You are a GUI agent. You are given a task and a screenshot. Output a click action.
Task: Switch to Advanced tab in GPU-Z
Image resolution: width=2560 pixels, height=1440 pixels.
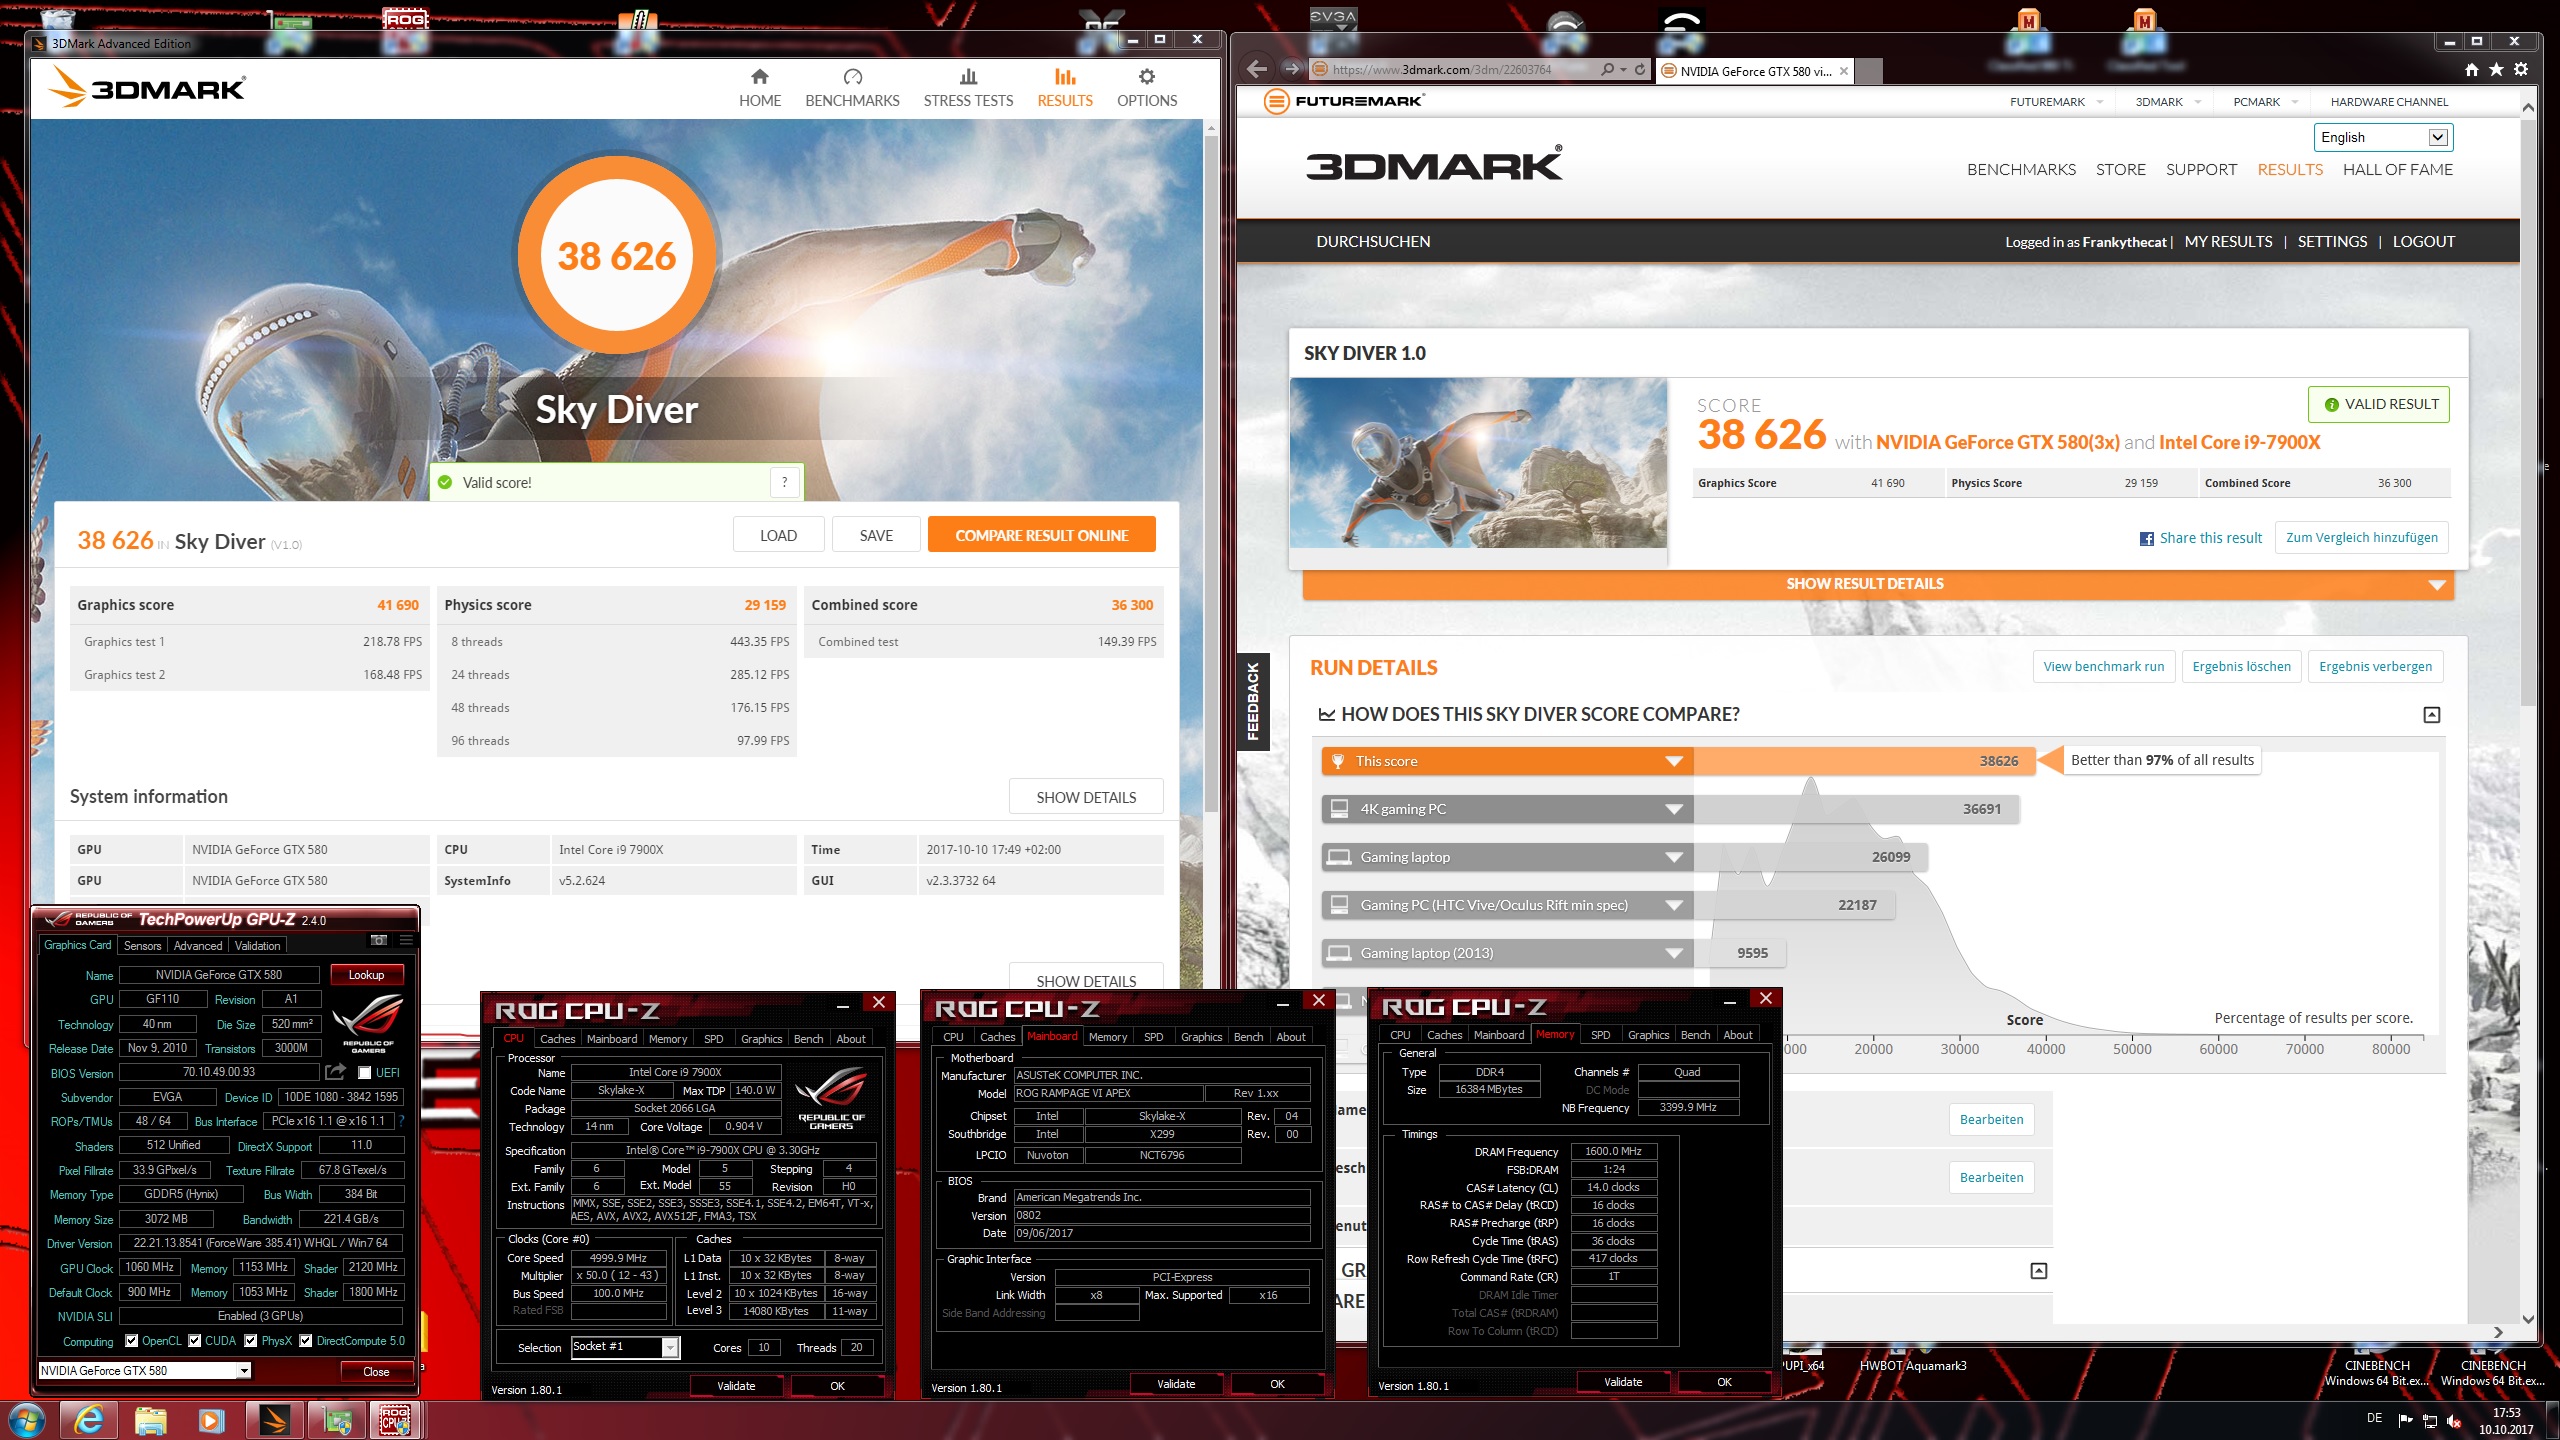[198, 945]
